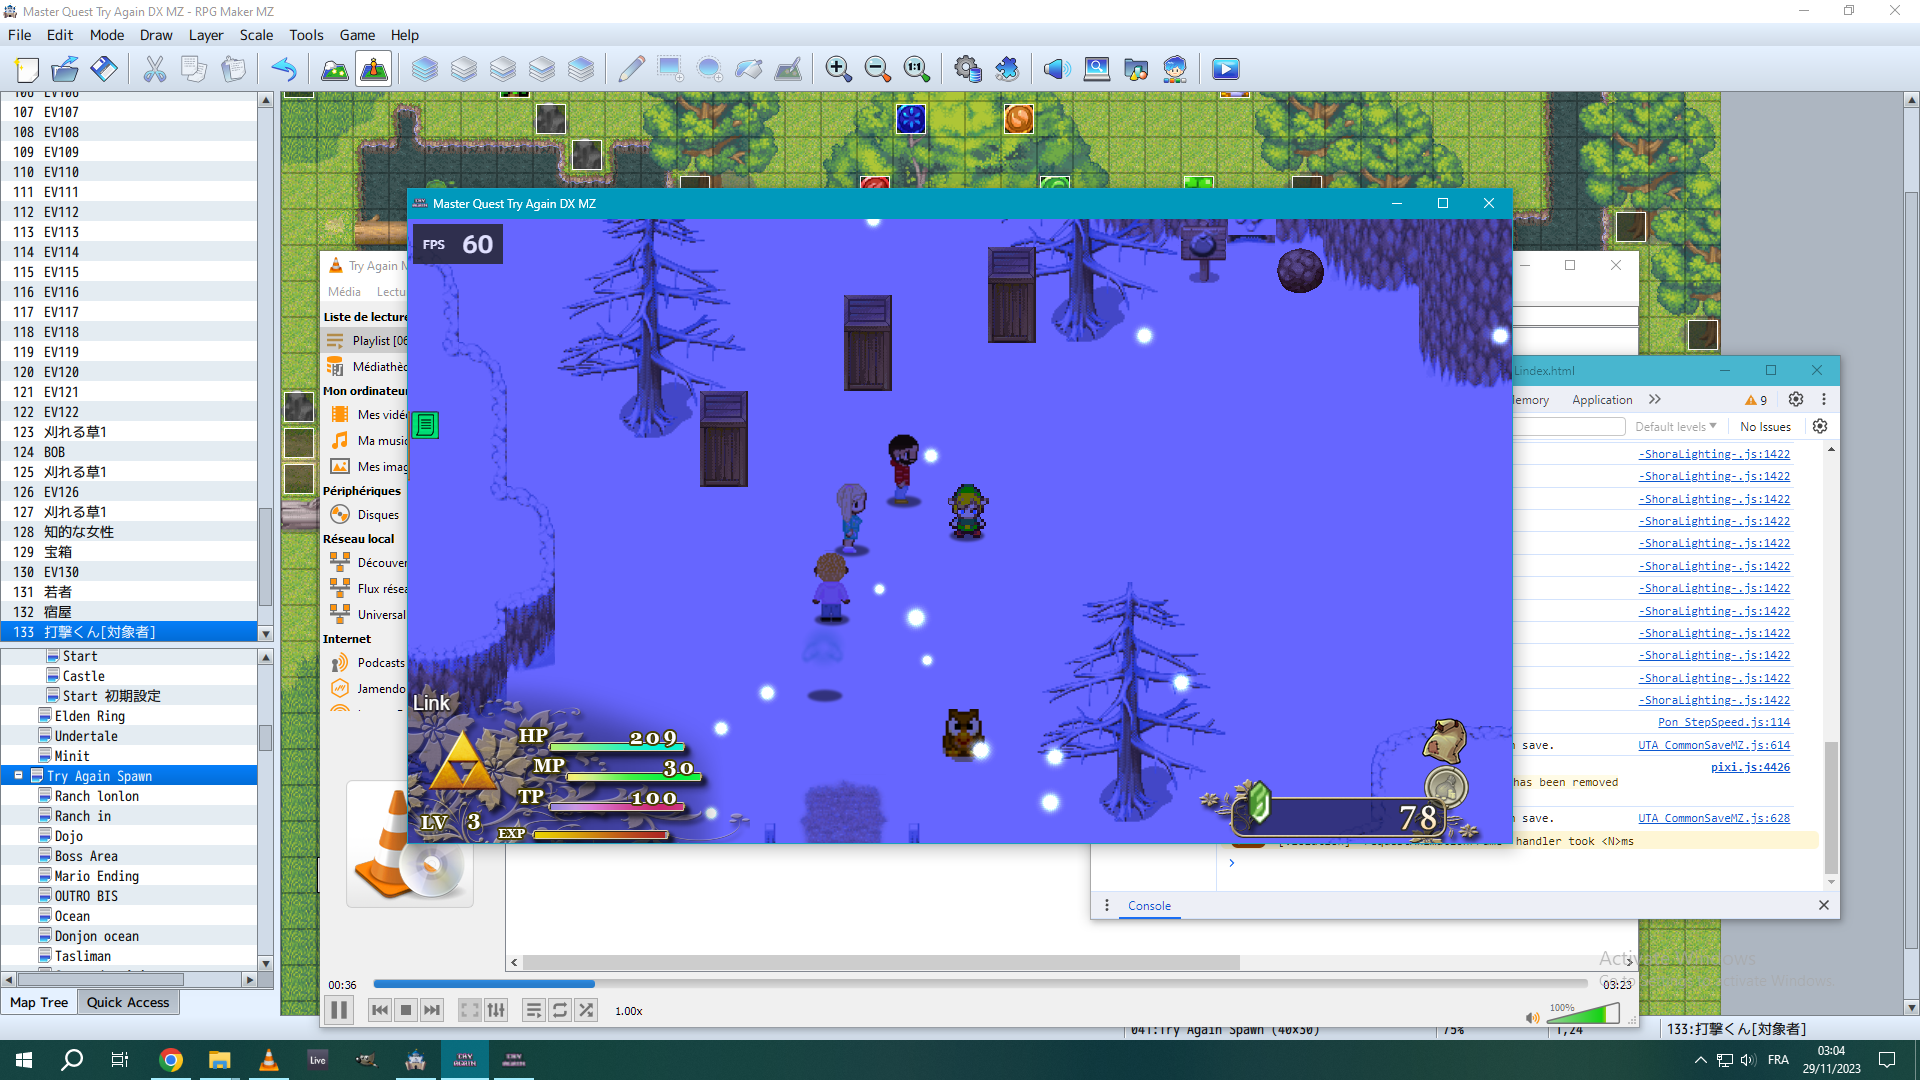Viewport: 1920px width, 1080px height.
Task: Open Console settings gear beside No Issues
Action: [1820, 426]
